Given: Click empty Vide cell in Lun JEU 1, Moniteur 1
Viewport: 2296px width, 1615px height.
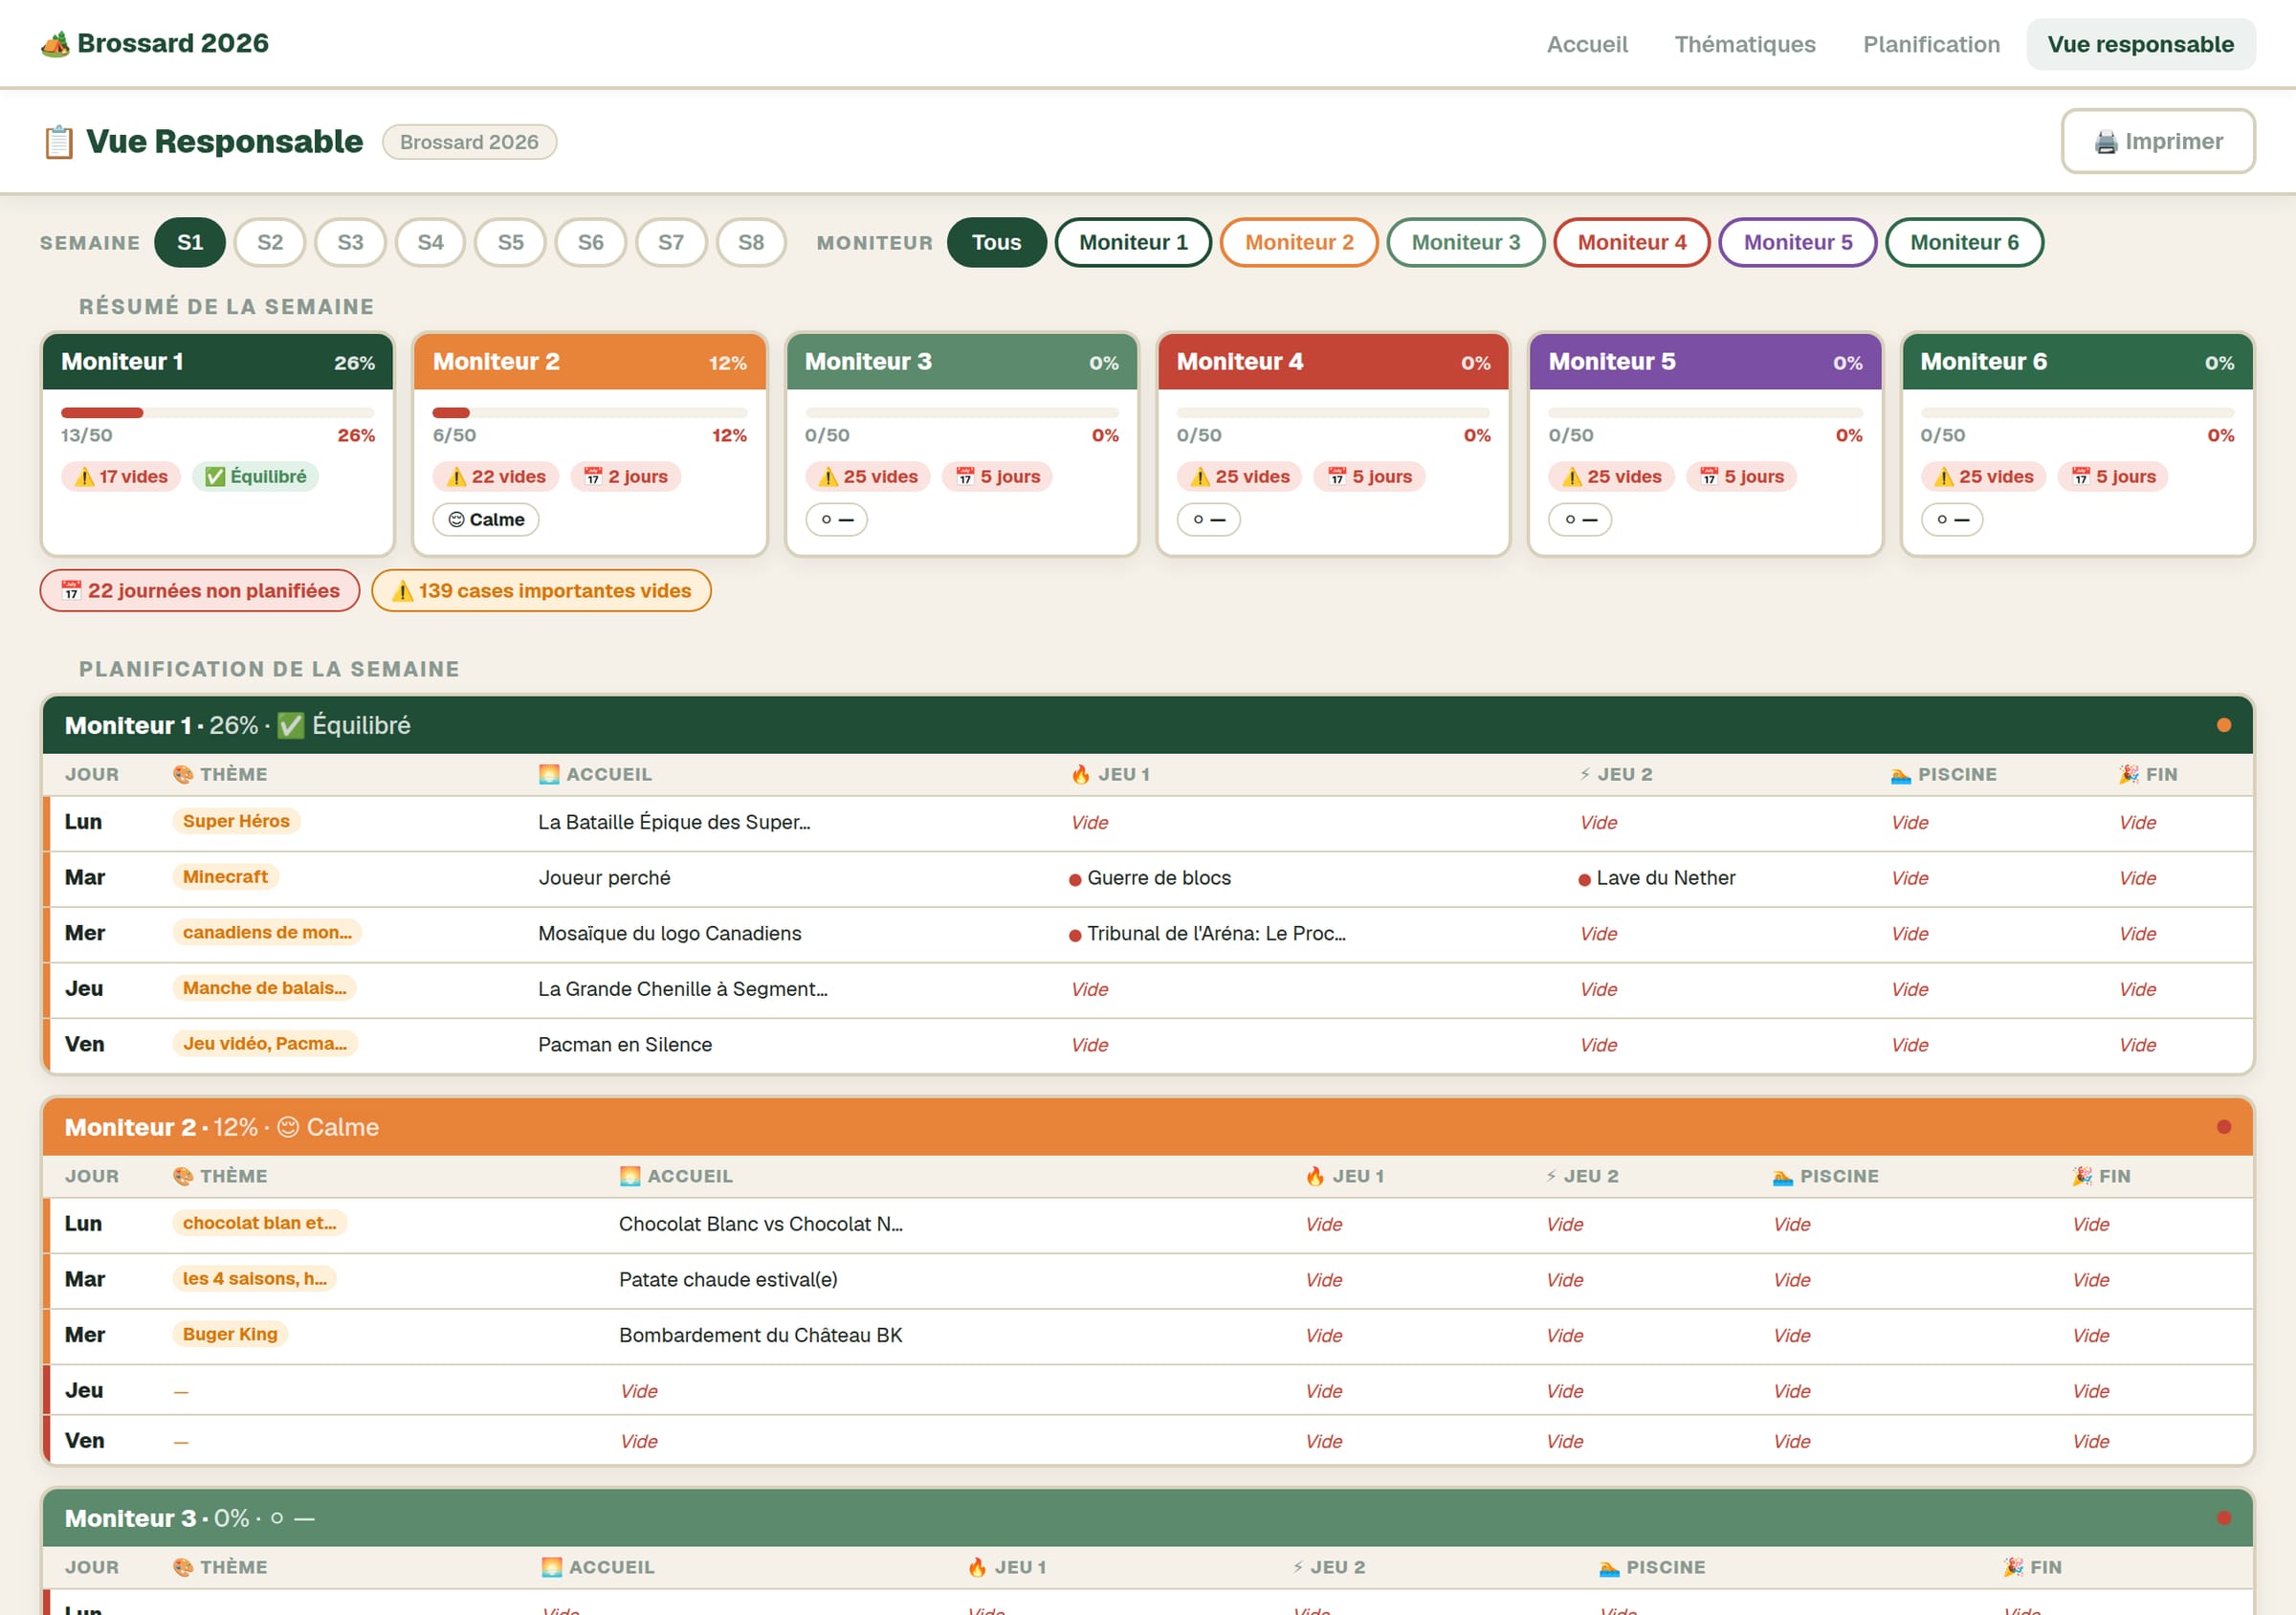Looking at the screenshot, I should click(x=1089, y=823).
